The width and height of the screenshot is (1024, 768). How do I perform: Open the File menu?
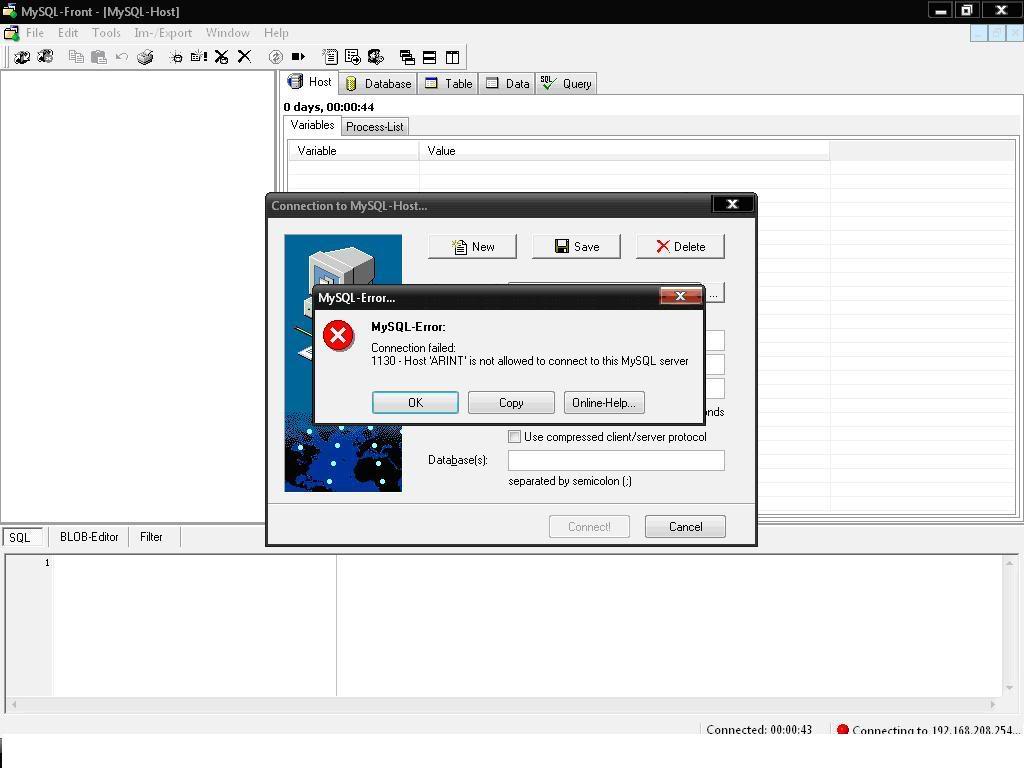pyautogui.click(x=35, y=33)
